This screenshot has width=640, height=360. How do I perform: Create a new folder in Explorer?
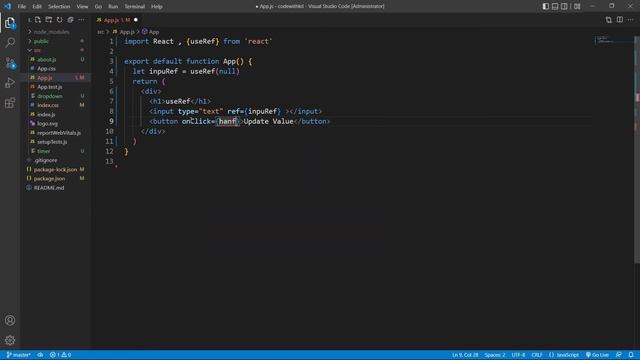pyautogui.click(x=49, y=20)
